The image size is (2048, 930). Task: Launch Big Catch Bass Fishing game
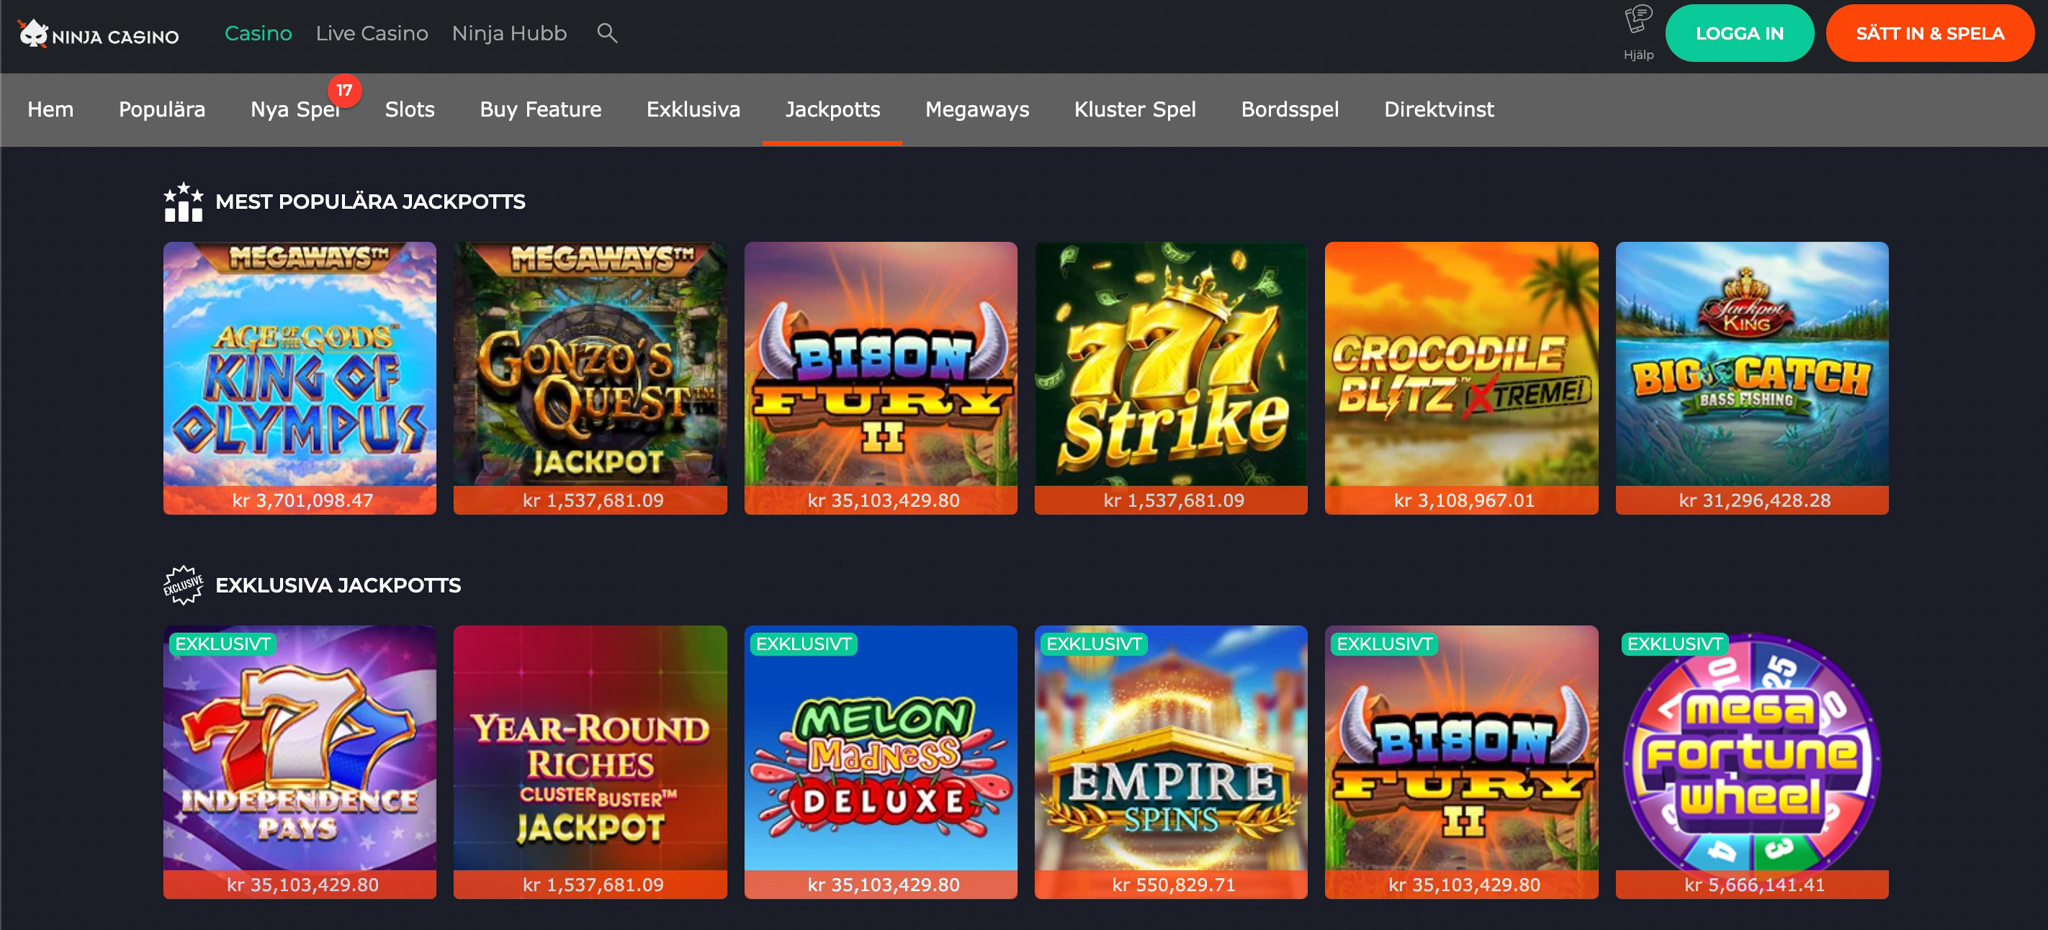tap(1752, 378)
